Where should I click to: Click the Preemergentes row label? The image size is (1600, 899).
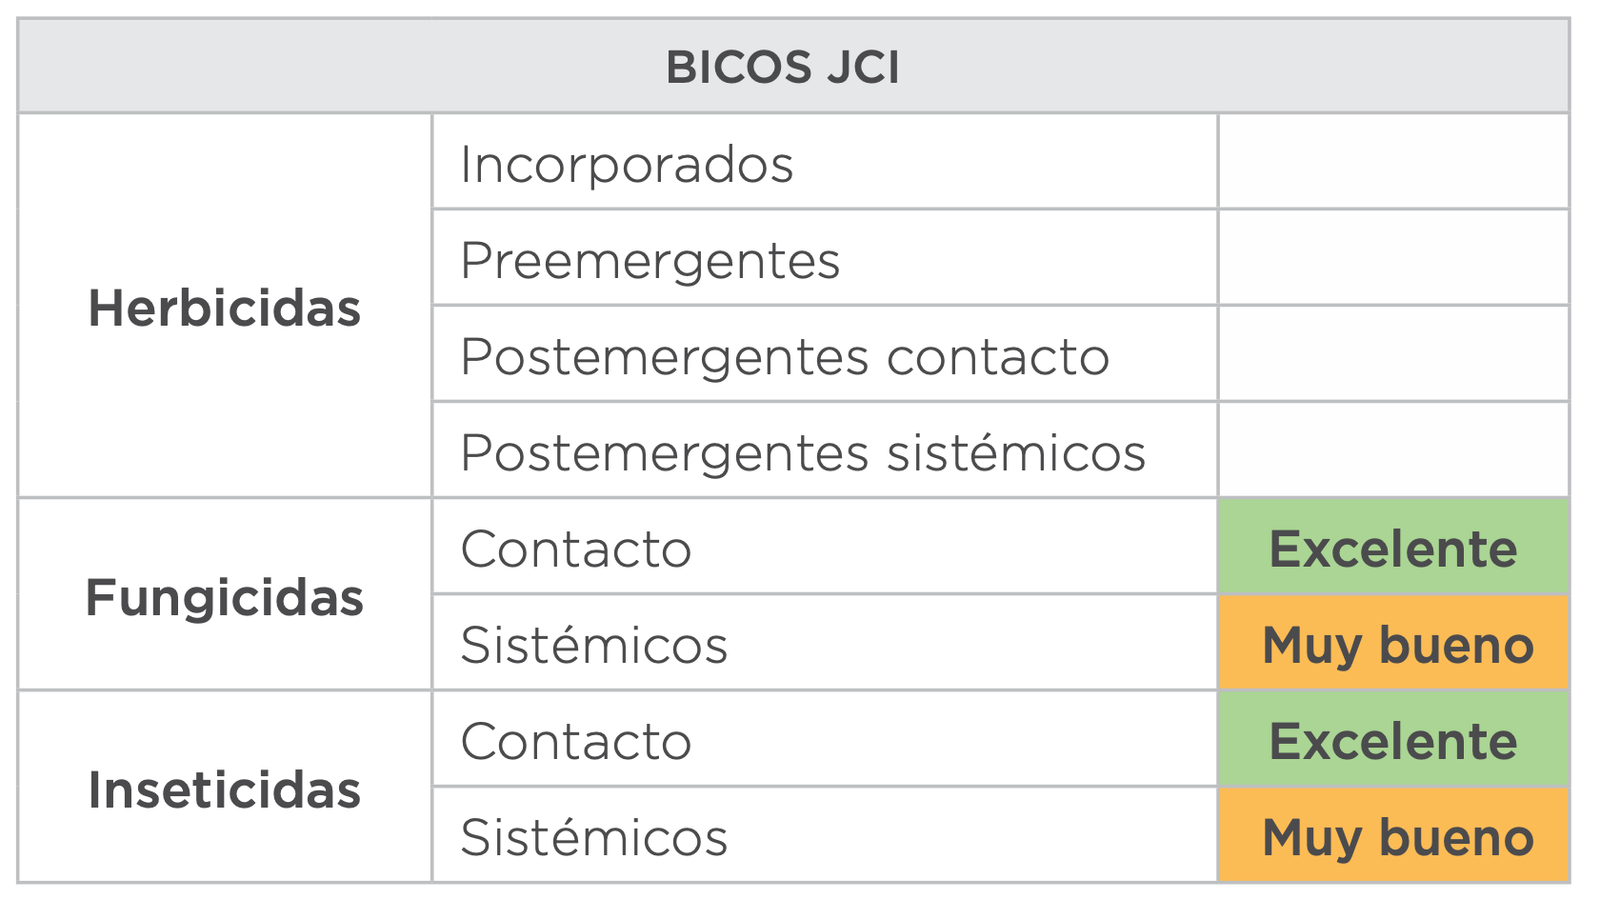pyautogui.click(x=649, y=260)
